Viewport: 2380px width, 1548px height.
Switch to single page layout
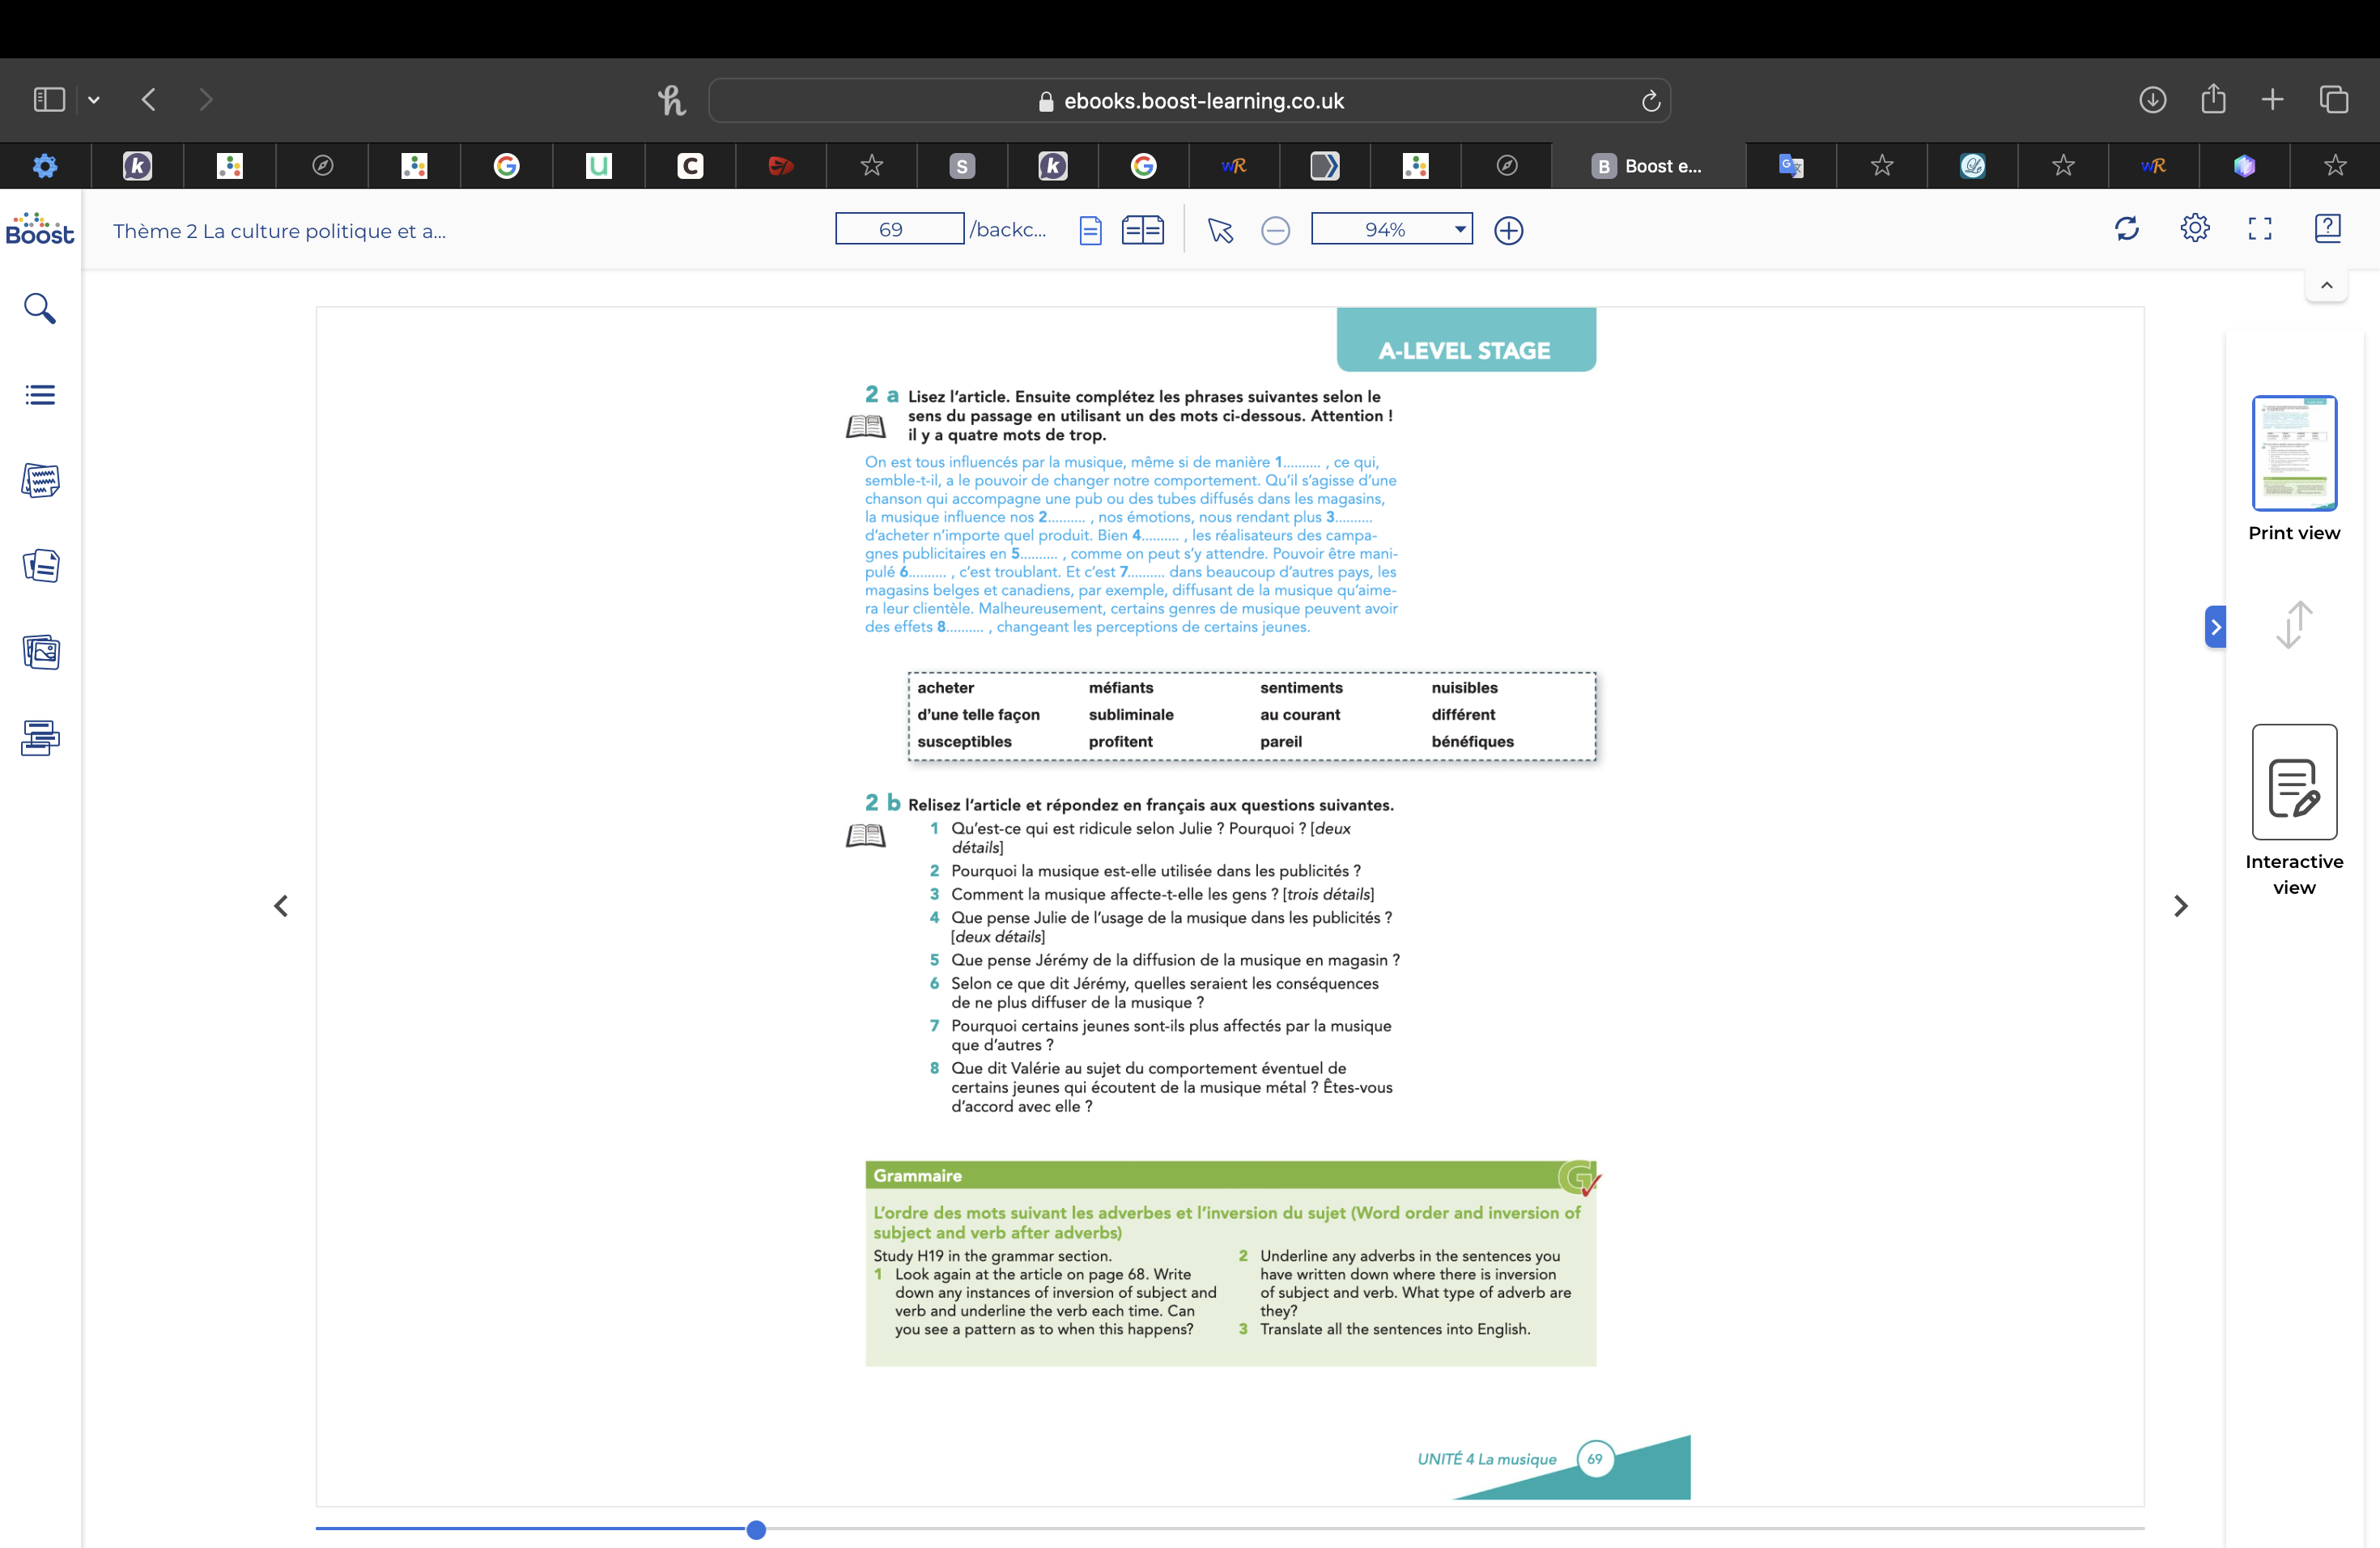click(1090, 231)
